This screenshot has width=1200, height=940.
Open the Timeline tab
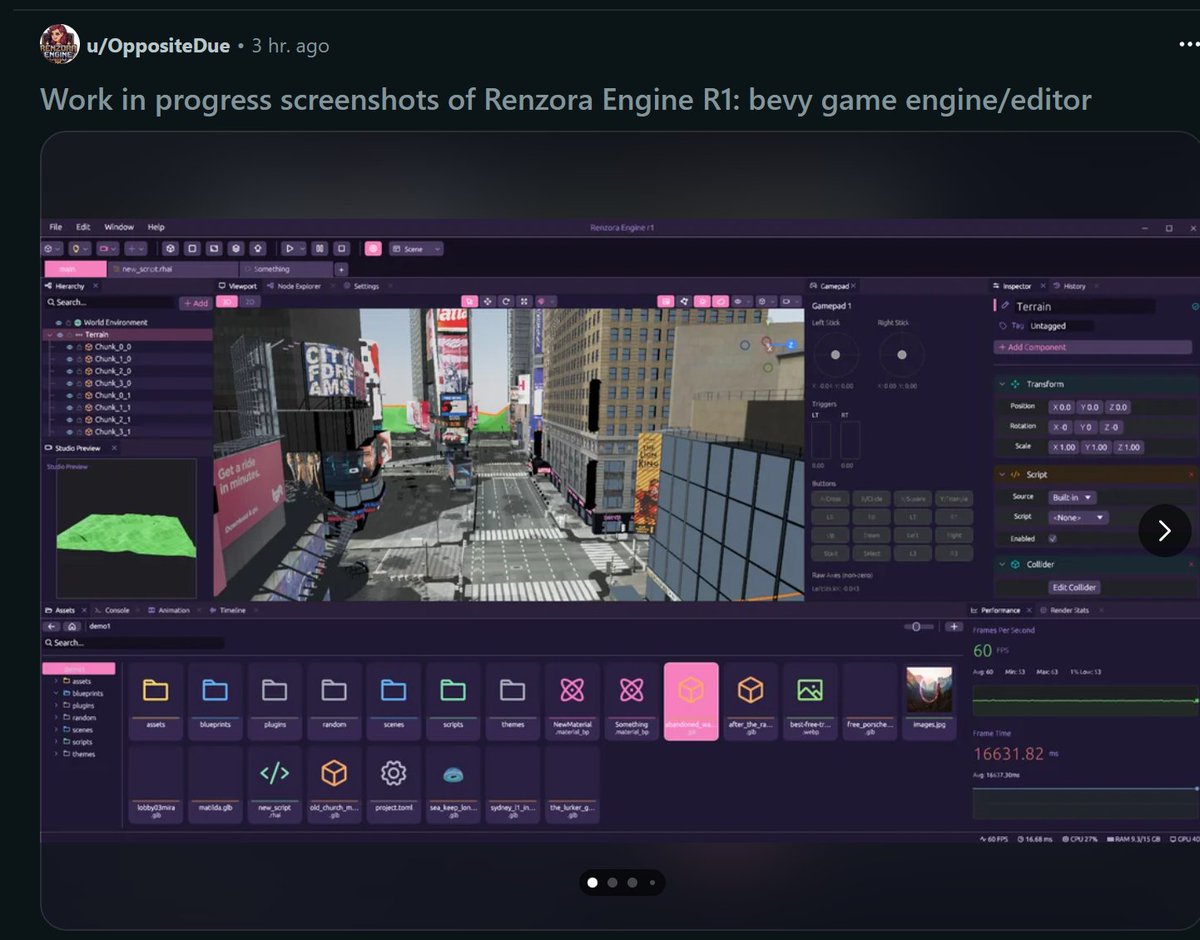click(x=227, y=610)
